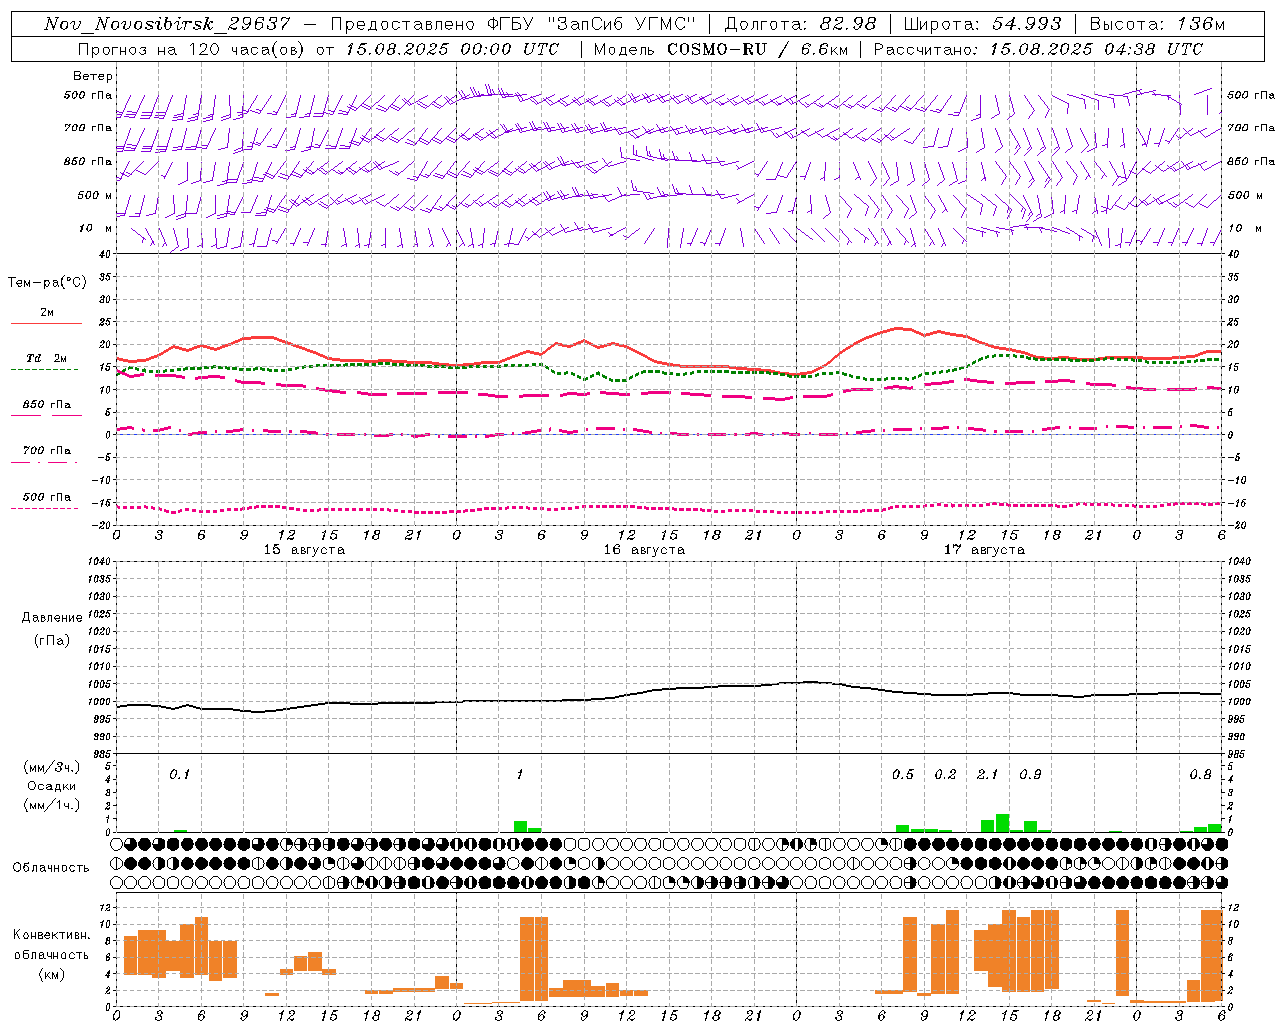This screenshot has height=1024, width=1280.
Task: Click the longitude value 82.98
Action: (848, 24)
